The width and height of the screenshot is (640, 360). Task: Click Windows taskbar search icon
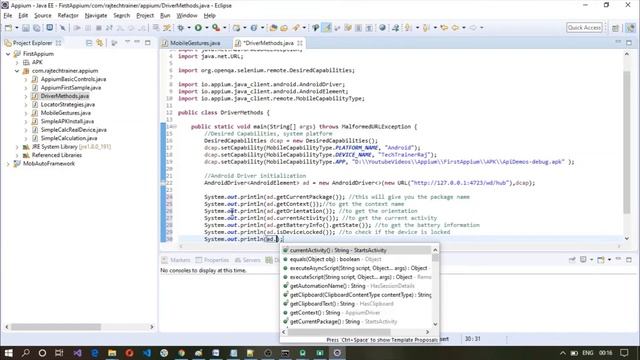click(26, 353)
